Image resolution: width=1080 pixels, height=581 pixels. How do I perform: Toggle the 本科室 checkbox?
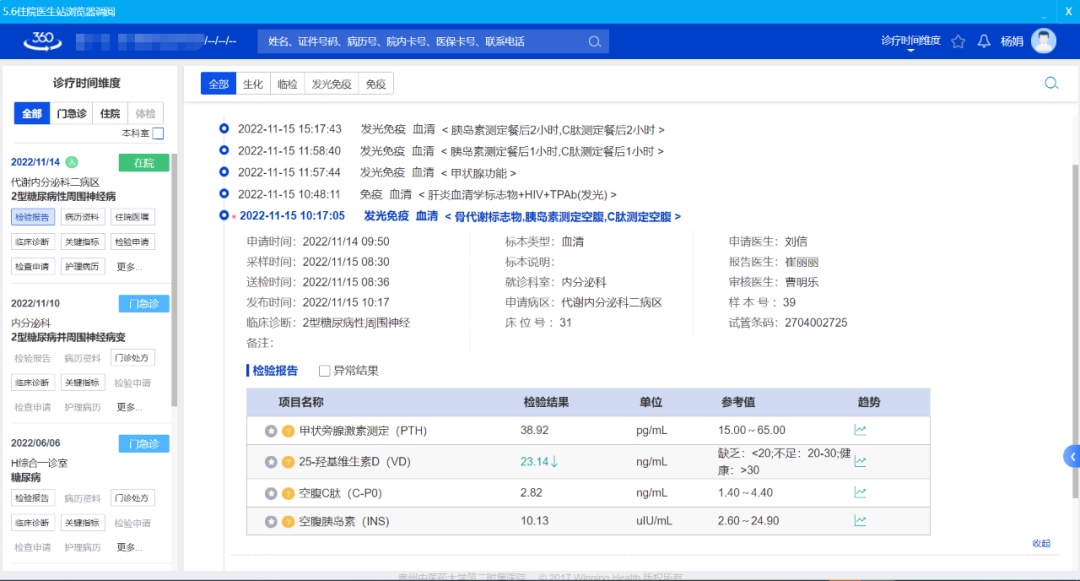coord(158,133)
